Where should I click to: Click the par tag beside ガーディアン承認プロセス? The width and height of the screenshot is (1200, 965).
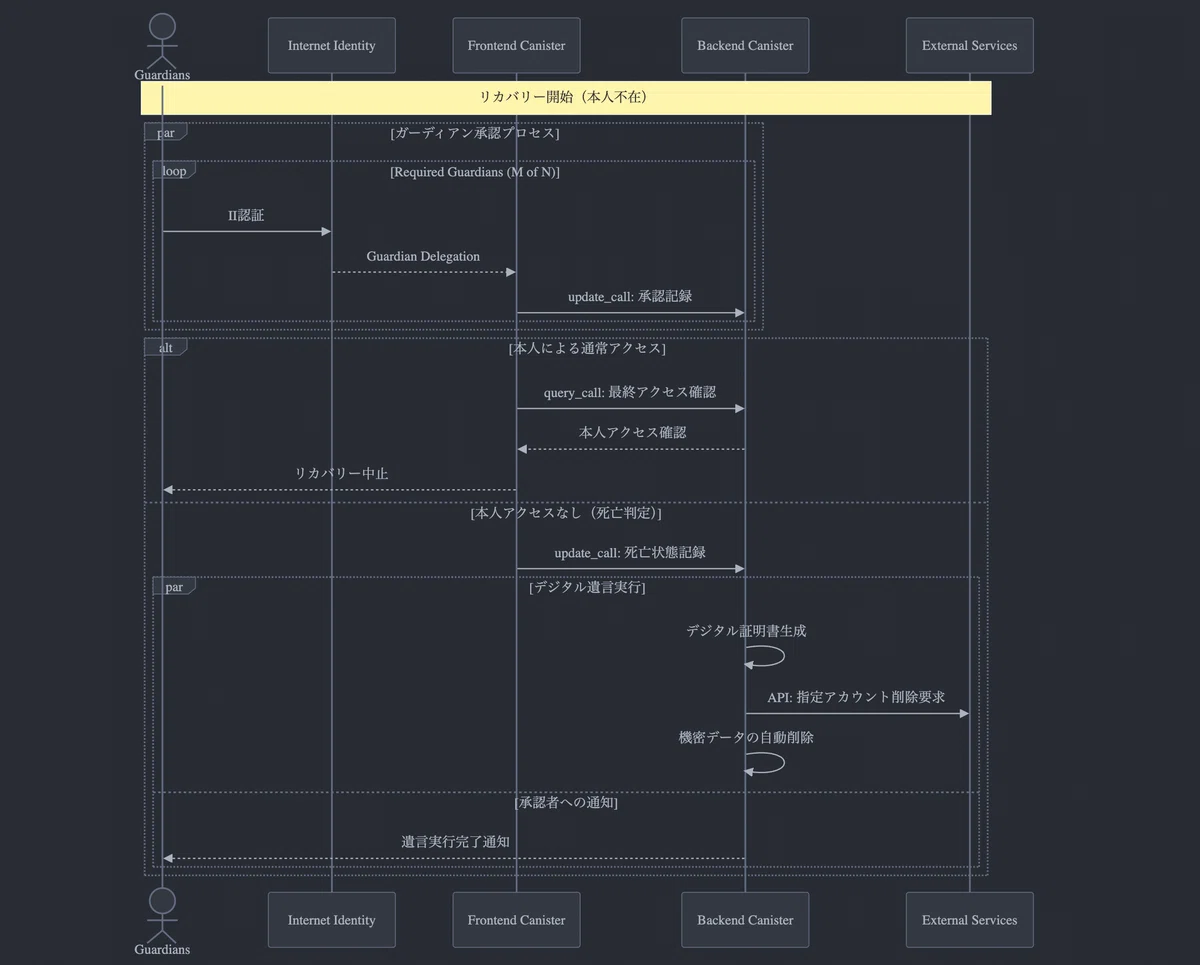click(x=165, y=132)
